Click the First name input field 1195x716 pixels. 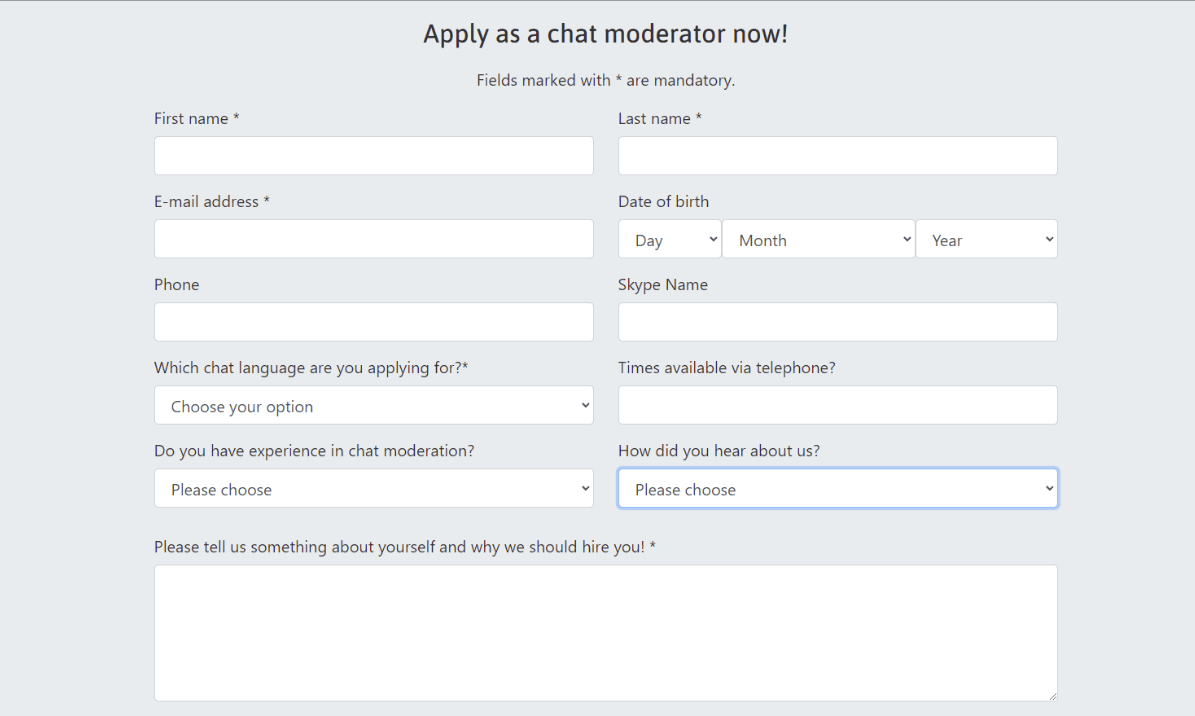pyautogui.click(x=373, y=156)
